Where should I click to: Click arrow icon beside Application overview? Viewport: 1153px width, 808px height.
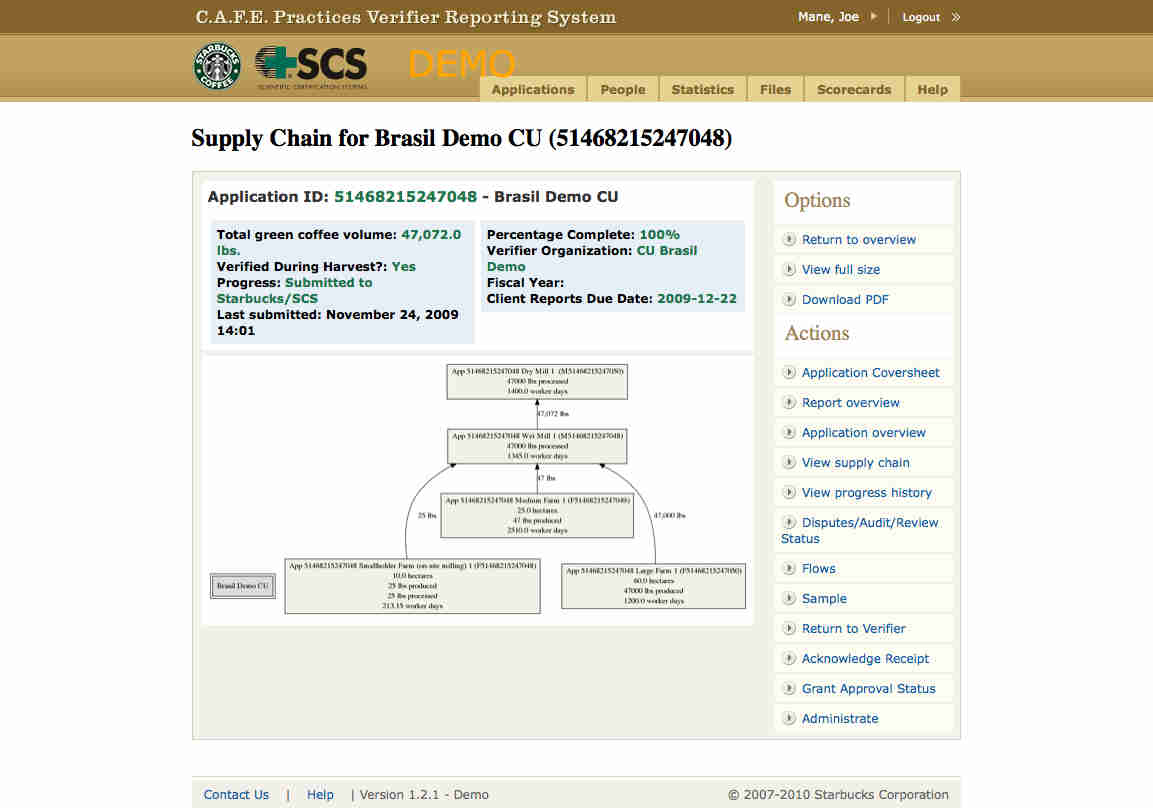coord(789,432)
